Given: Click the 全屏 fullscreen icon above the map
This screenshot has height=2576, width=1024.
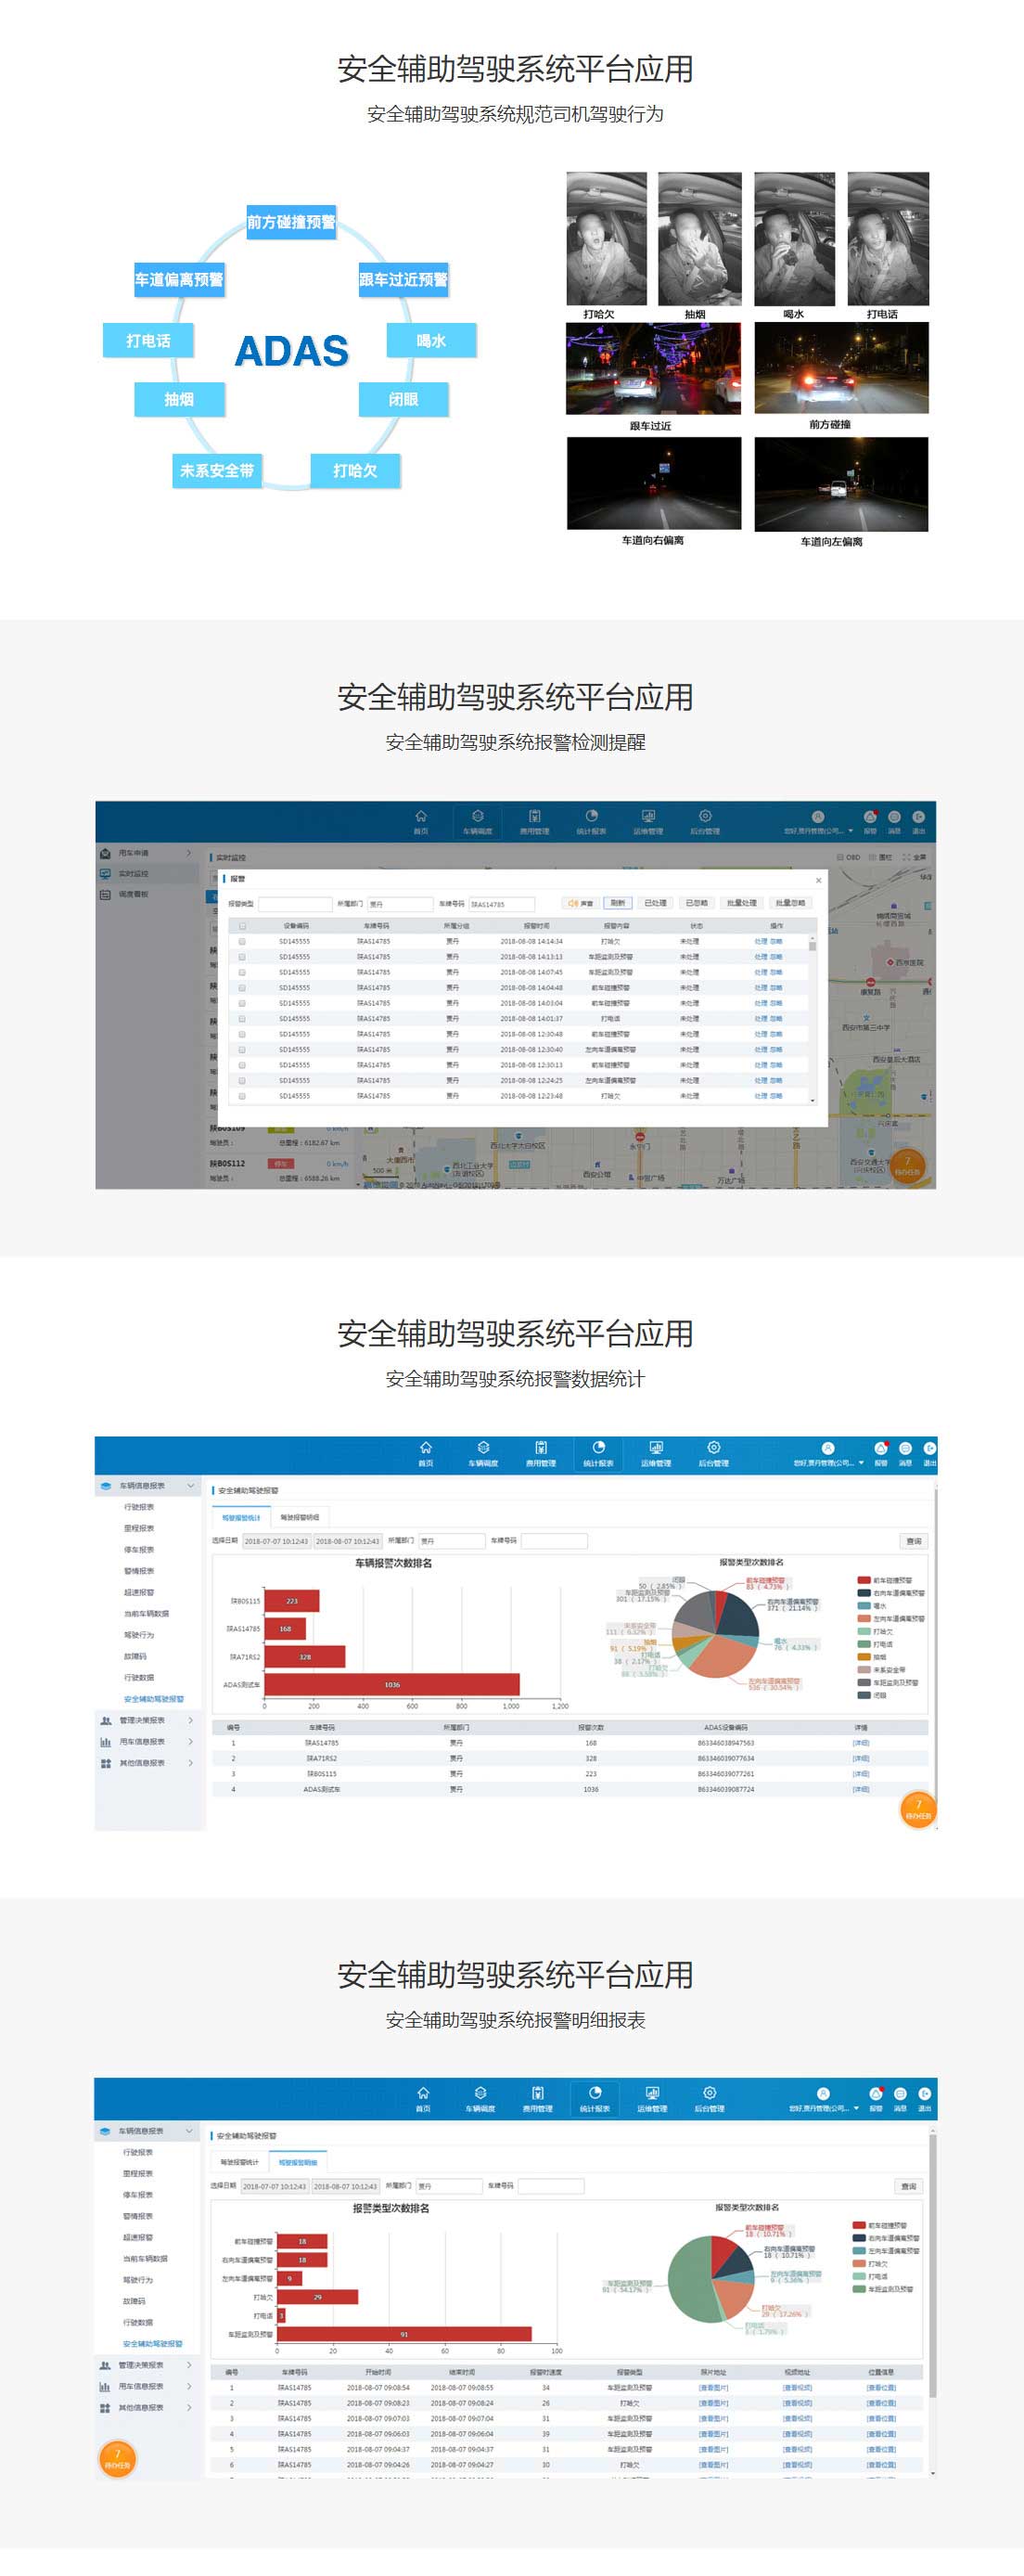Looking at the screenshot, I should 906,857.
